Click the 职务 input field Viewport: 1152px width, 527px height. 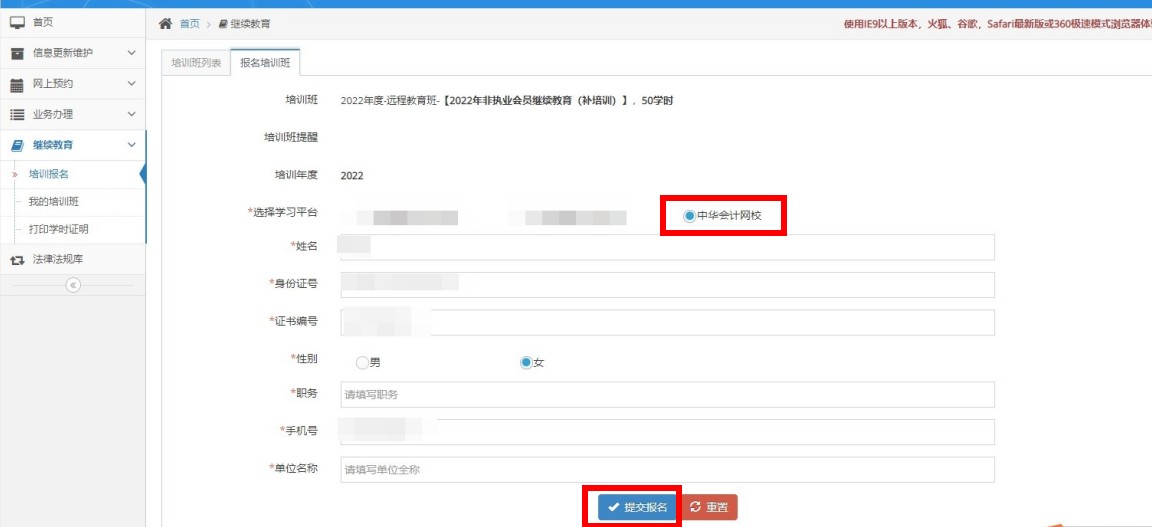(667, 395)
